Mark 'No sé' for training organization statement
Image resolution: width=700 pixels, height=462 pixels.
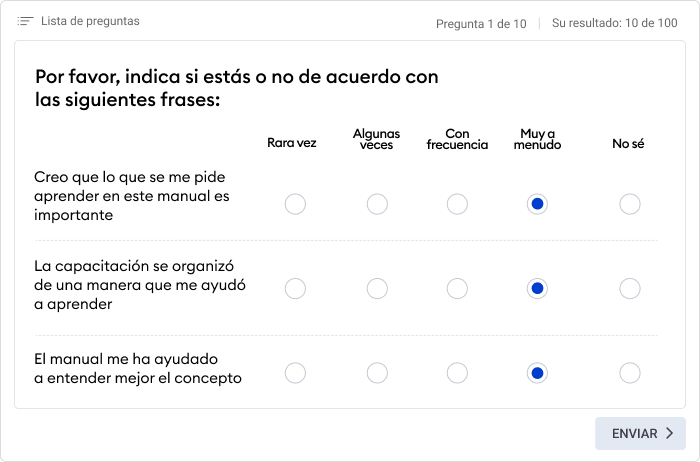point(629,289)
